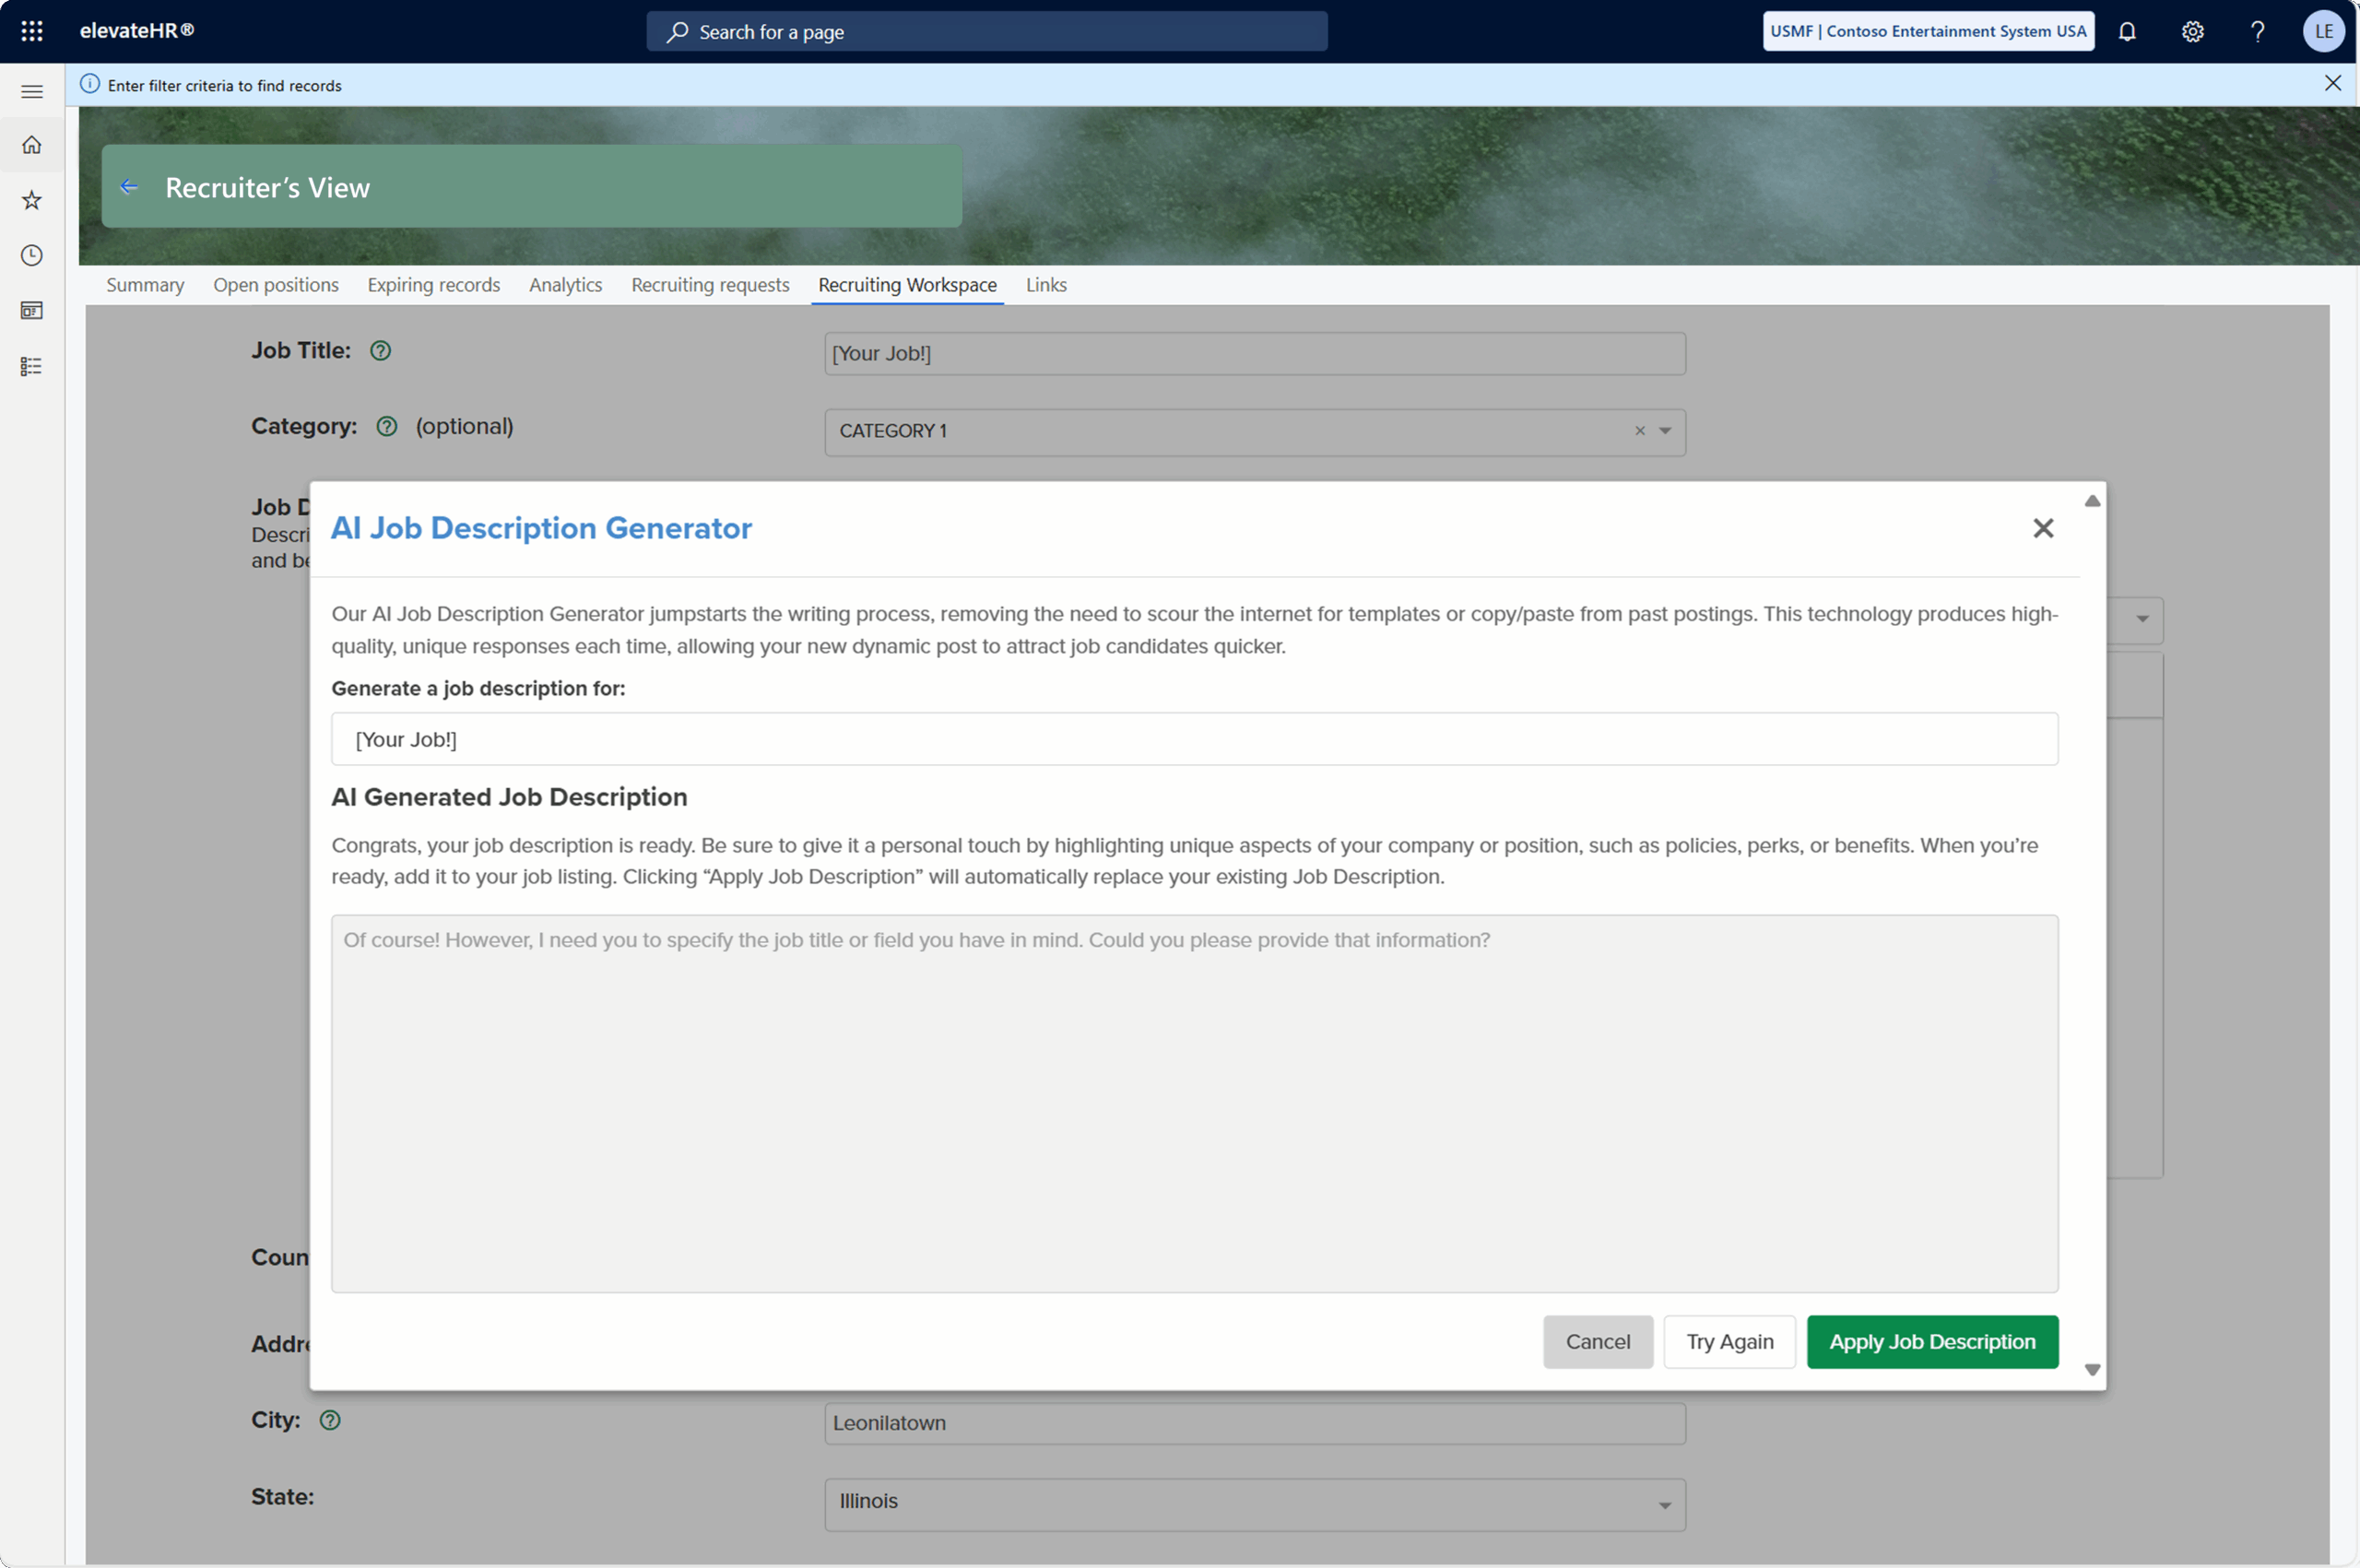
Task: Open notifications bell
Action: tap(2127, 31)
